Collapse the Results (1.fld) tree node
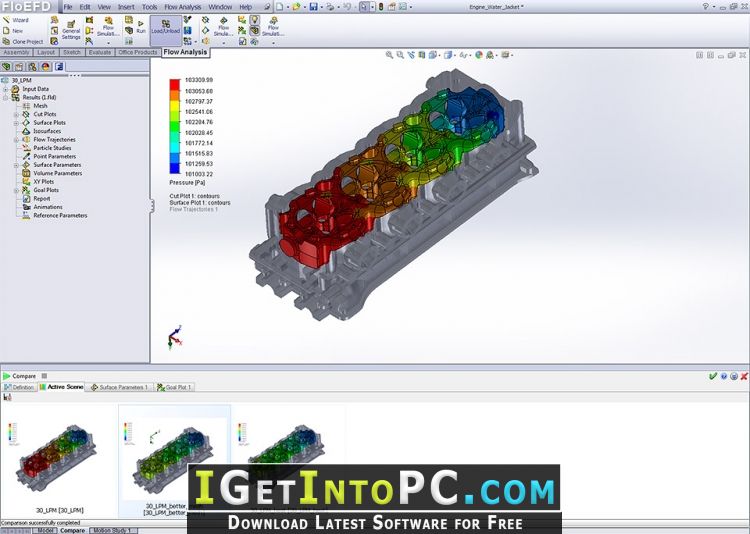Screen dimensions: 750x534 [x=5, y=98]
